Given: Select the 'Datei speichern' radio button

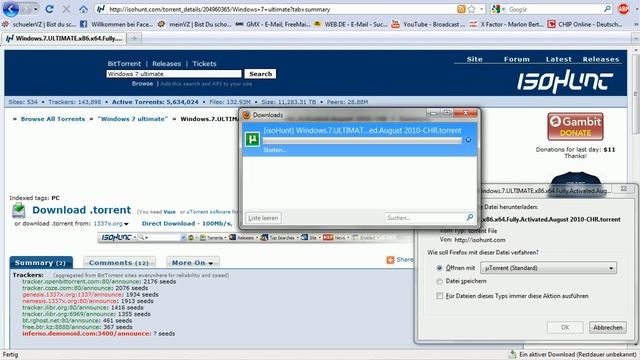Looking at the screenshot, I should pos(439,281).
